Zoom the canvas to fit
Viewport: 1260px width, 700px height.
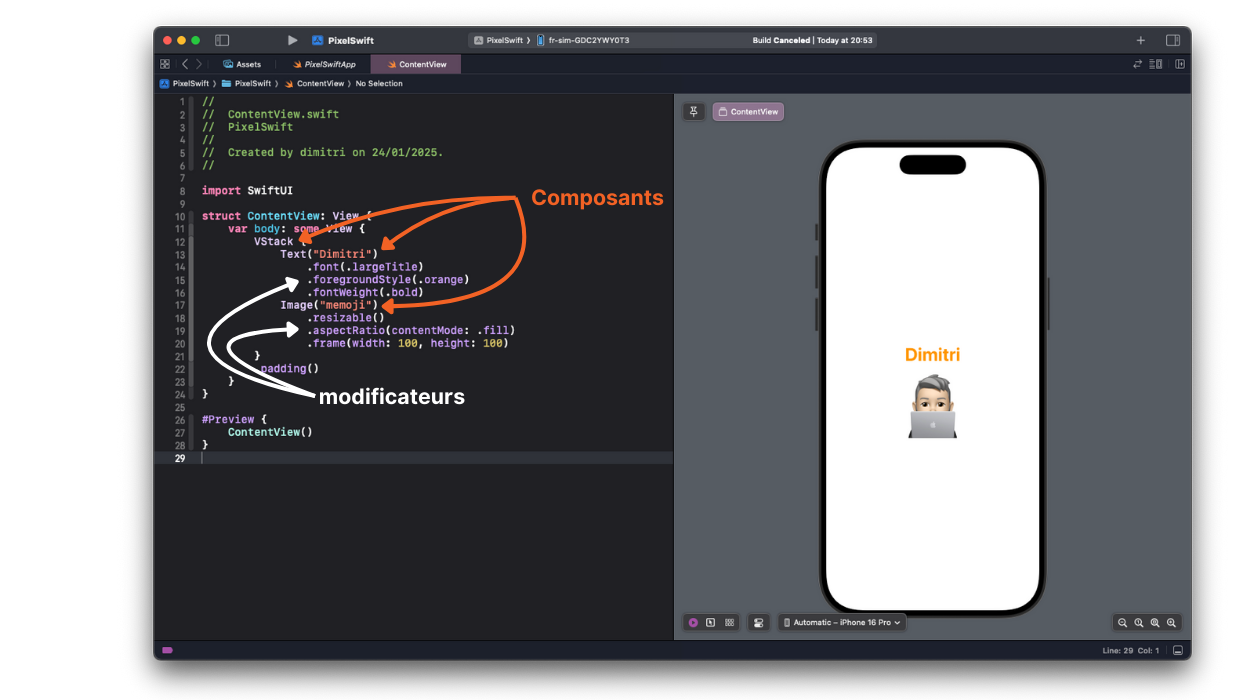point(1155,622)
